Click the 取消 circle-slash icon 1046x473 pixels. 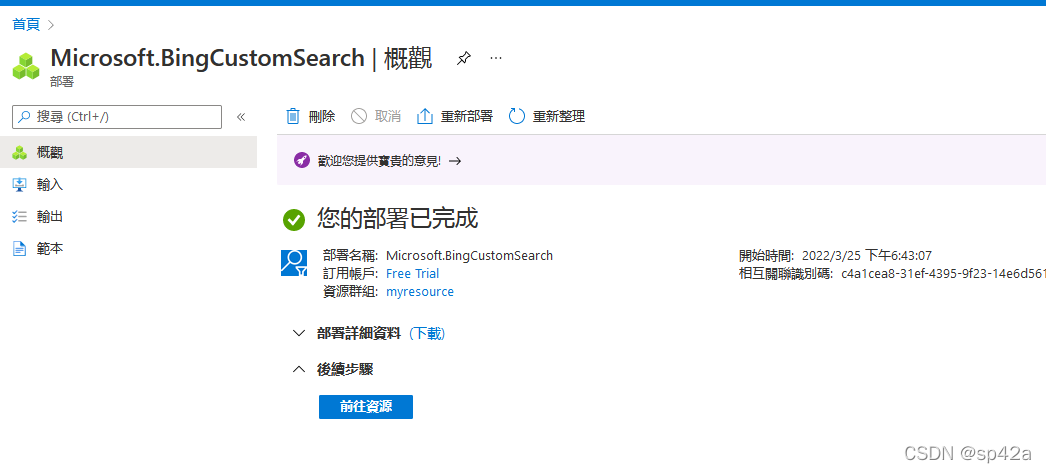[x=359, y=116]
